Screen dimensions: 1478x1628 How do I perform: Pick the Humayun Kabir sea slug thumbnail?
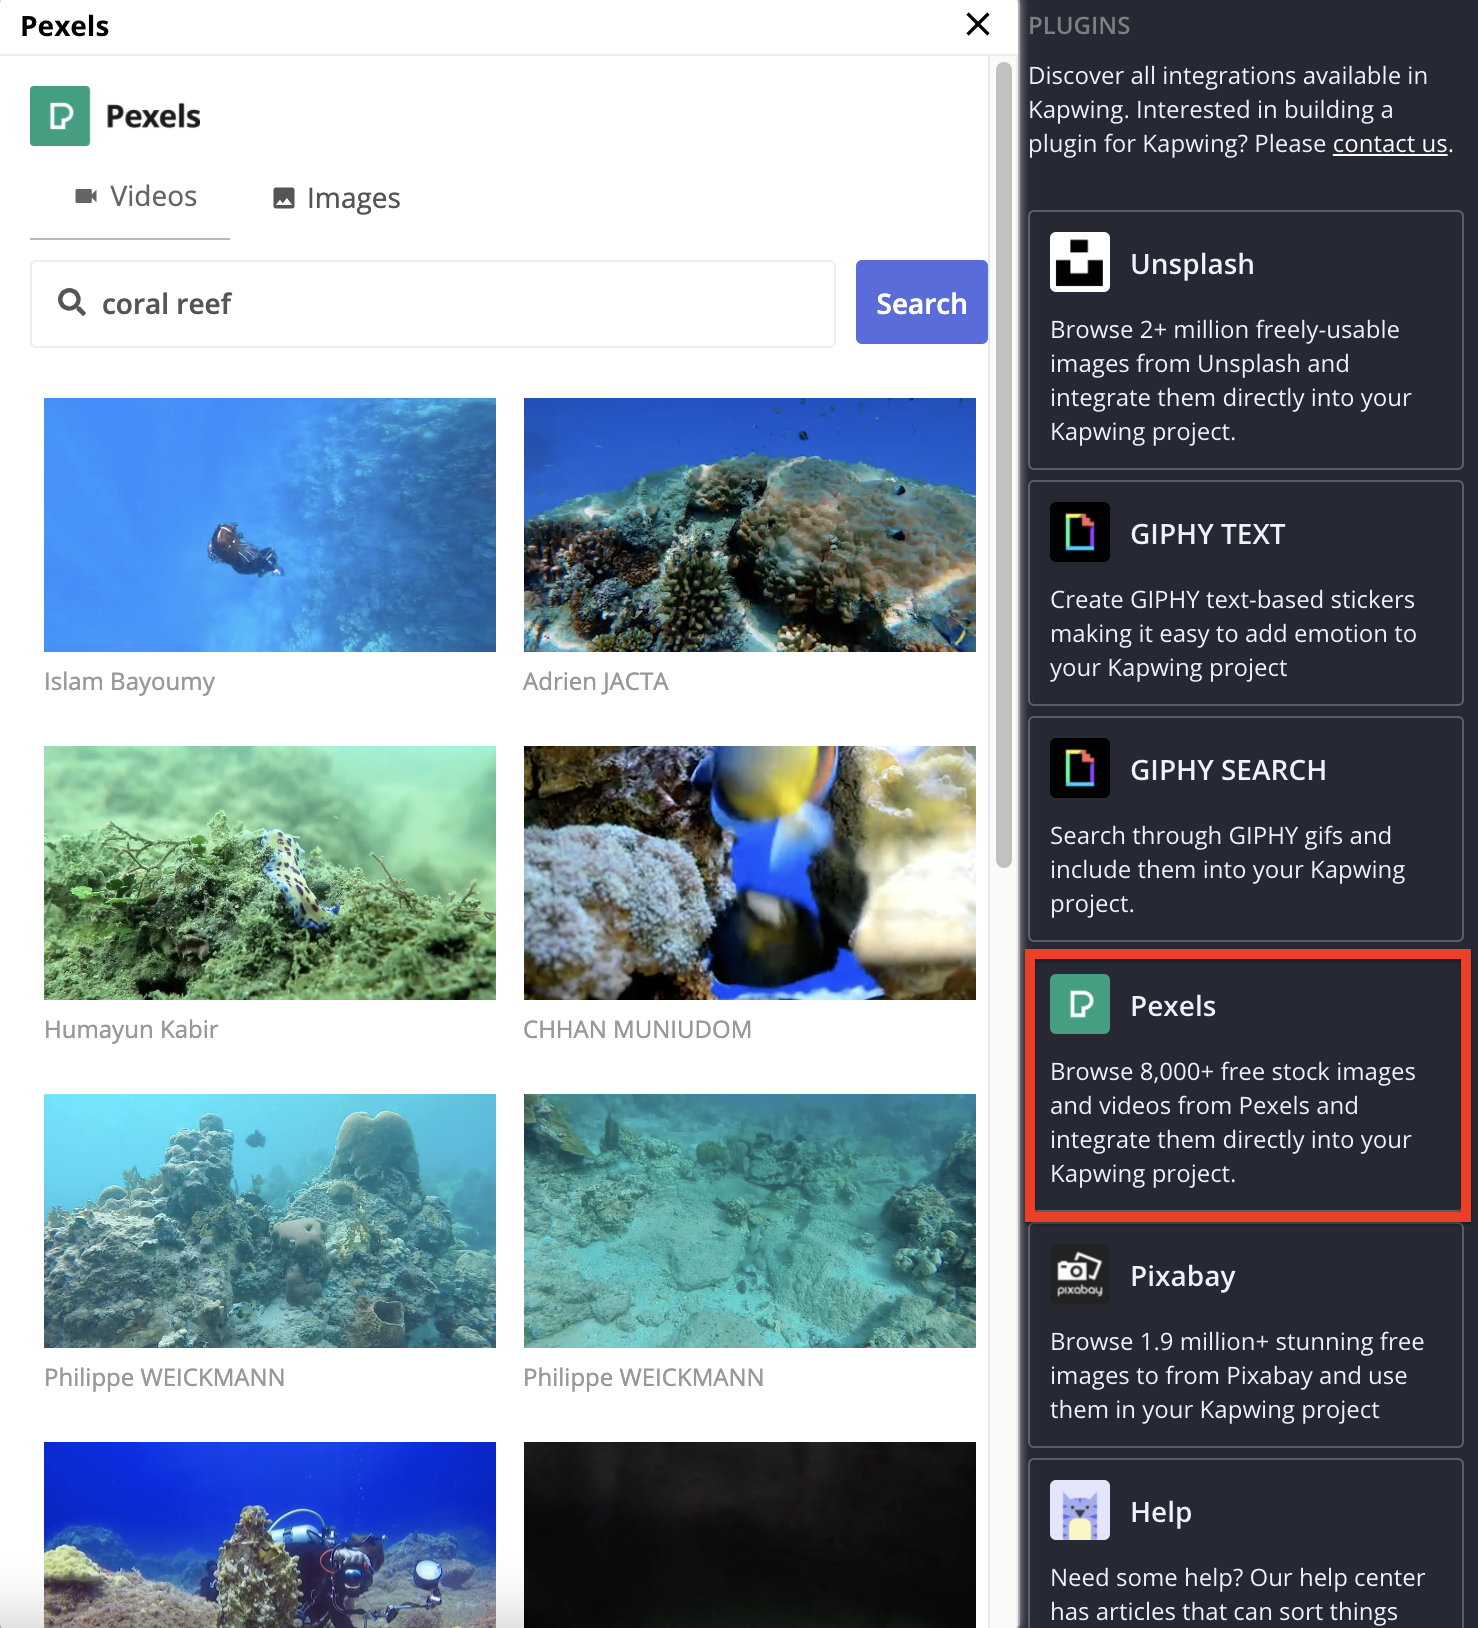tap(270, 873)
